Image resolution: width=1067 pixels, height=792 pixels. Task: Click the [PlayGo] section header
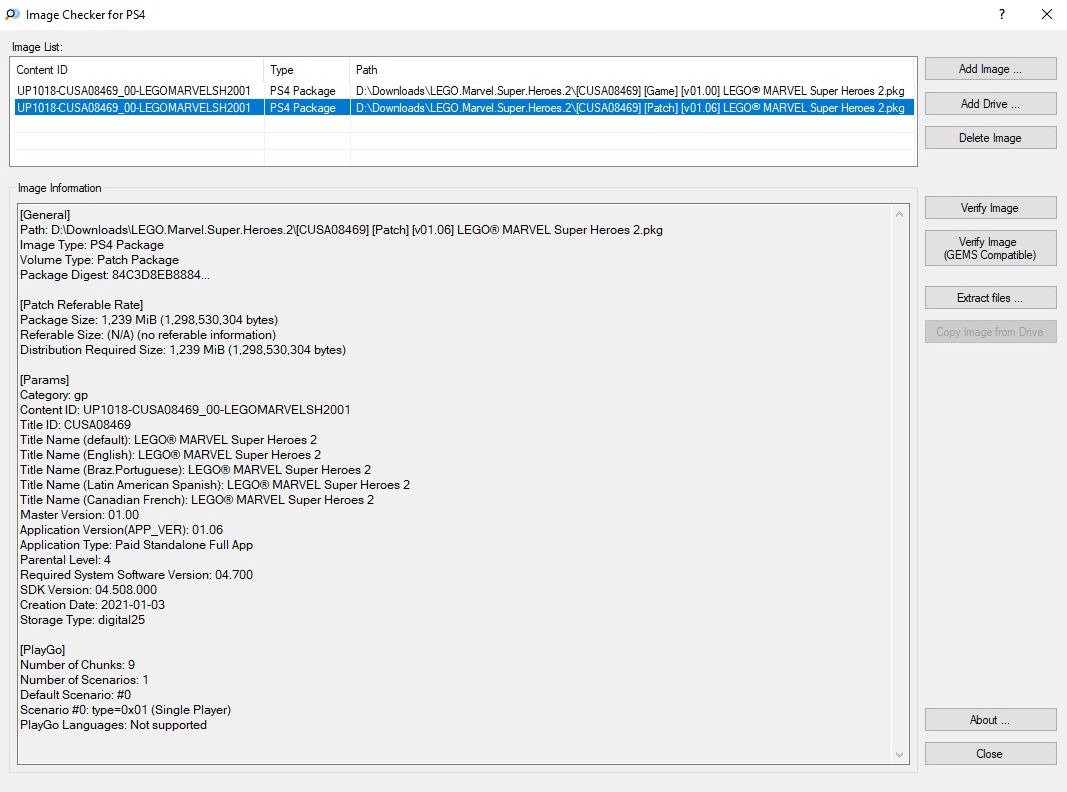tap(42, 649)
